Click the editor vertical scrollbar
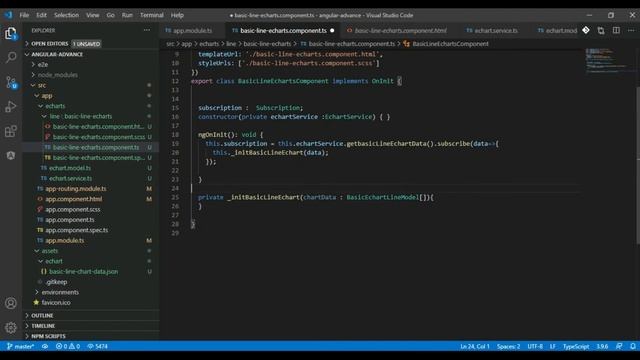 (638, 166)
